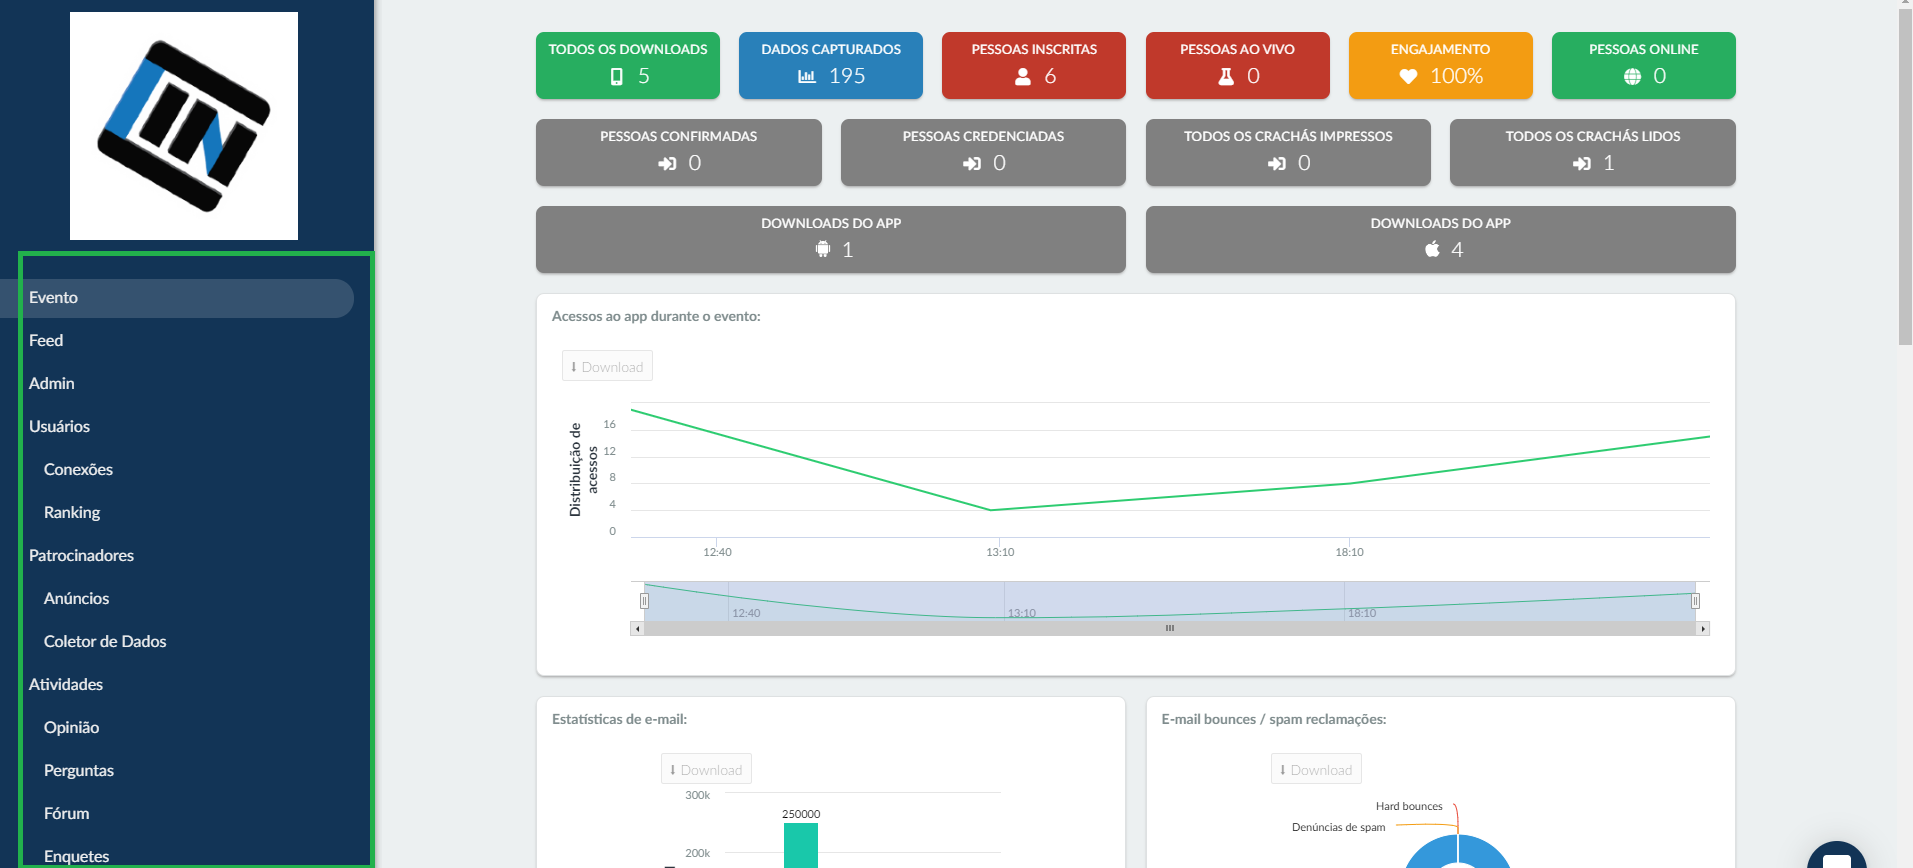Download the e-mail bounces chart
Image resolution: width=1913 pixels, height=868 pixels.
point(1316,769)
